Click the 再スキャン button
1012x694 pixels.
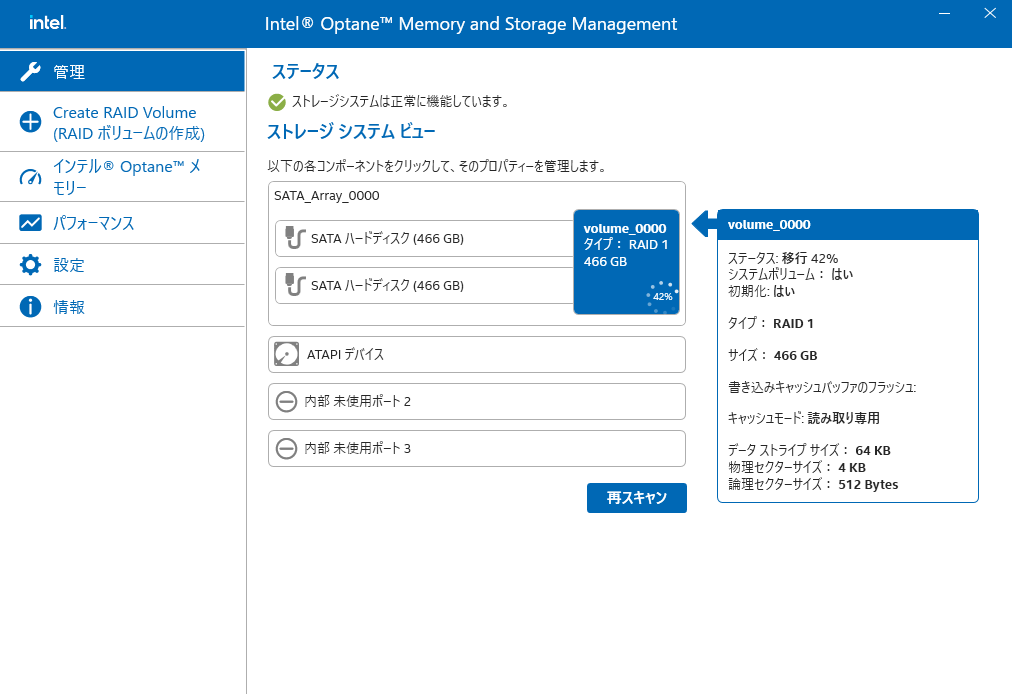point(636,498)
